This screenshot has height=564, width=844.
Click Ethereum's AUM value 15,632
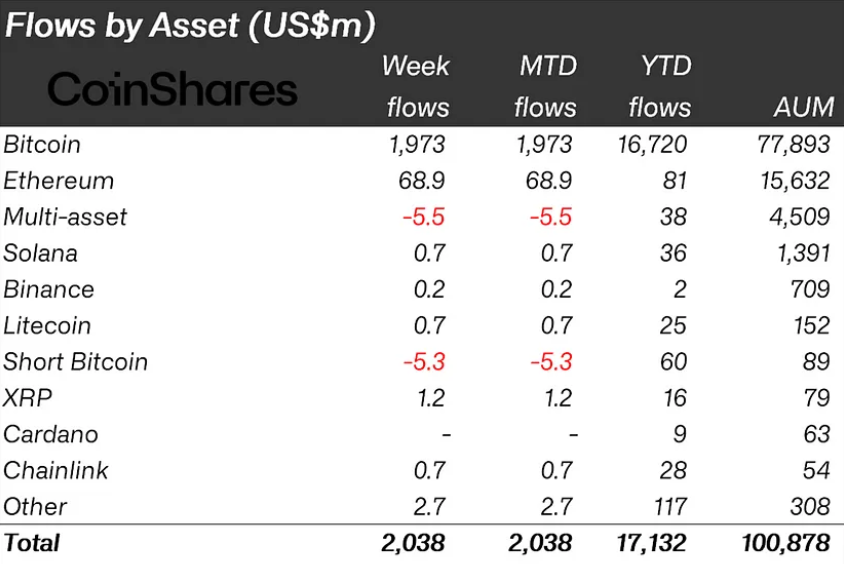pyautogui.click(x=795, y=181)
